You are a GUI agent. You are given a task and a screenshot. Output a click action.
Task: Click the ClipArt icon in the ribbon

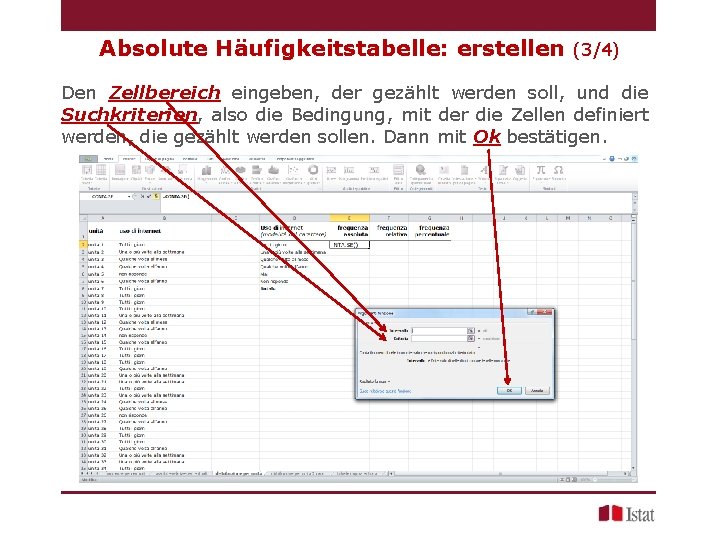pos(136,170)
